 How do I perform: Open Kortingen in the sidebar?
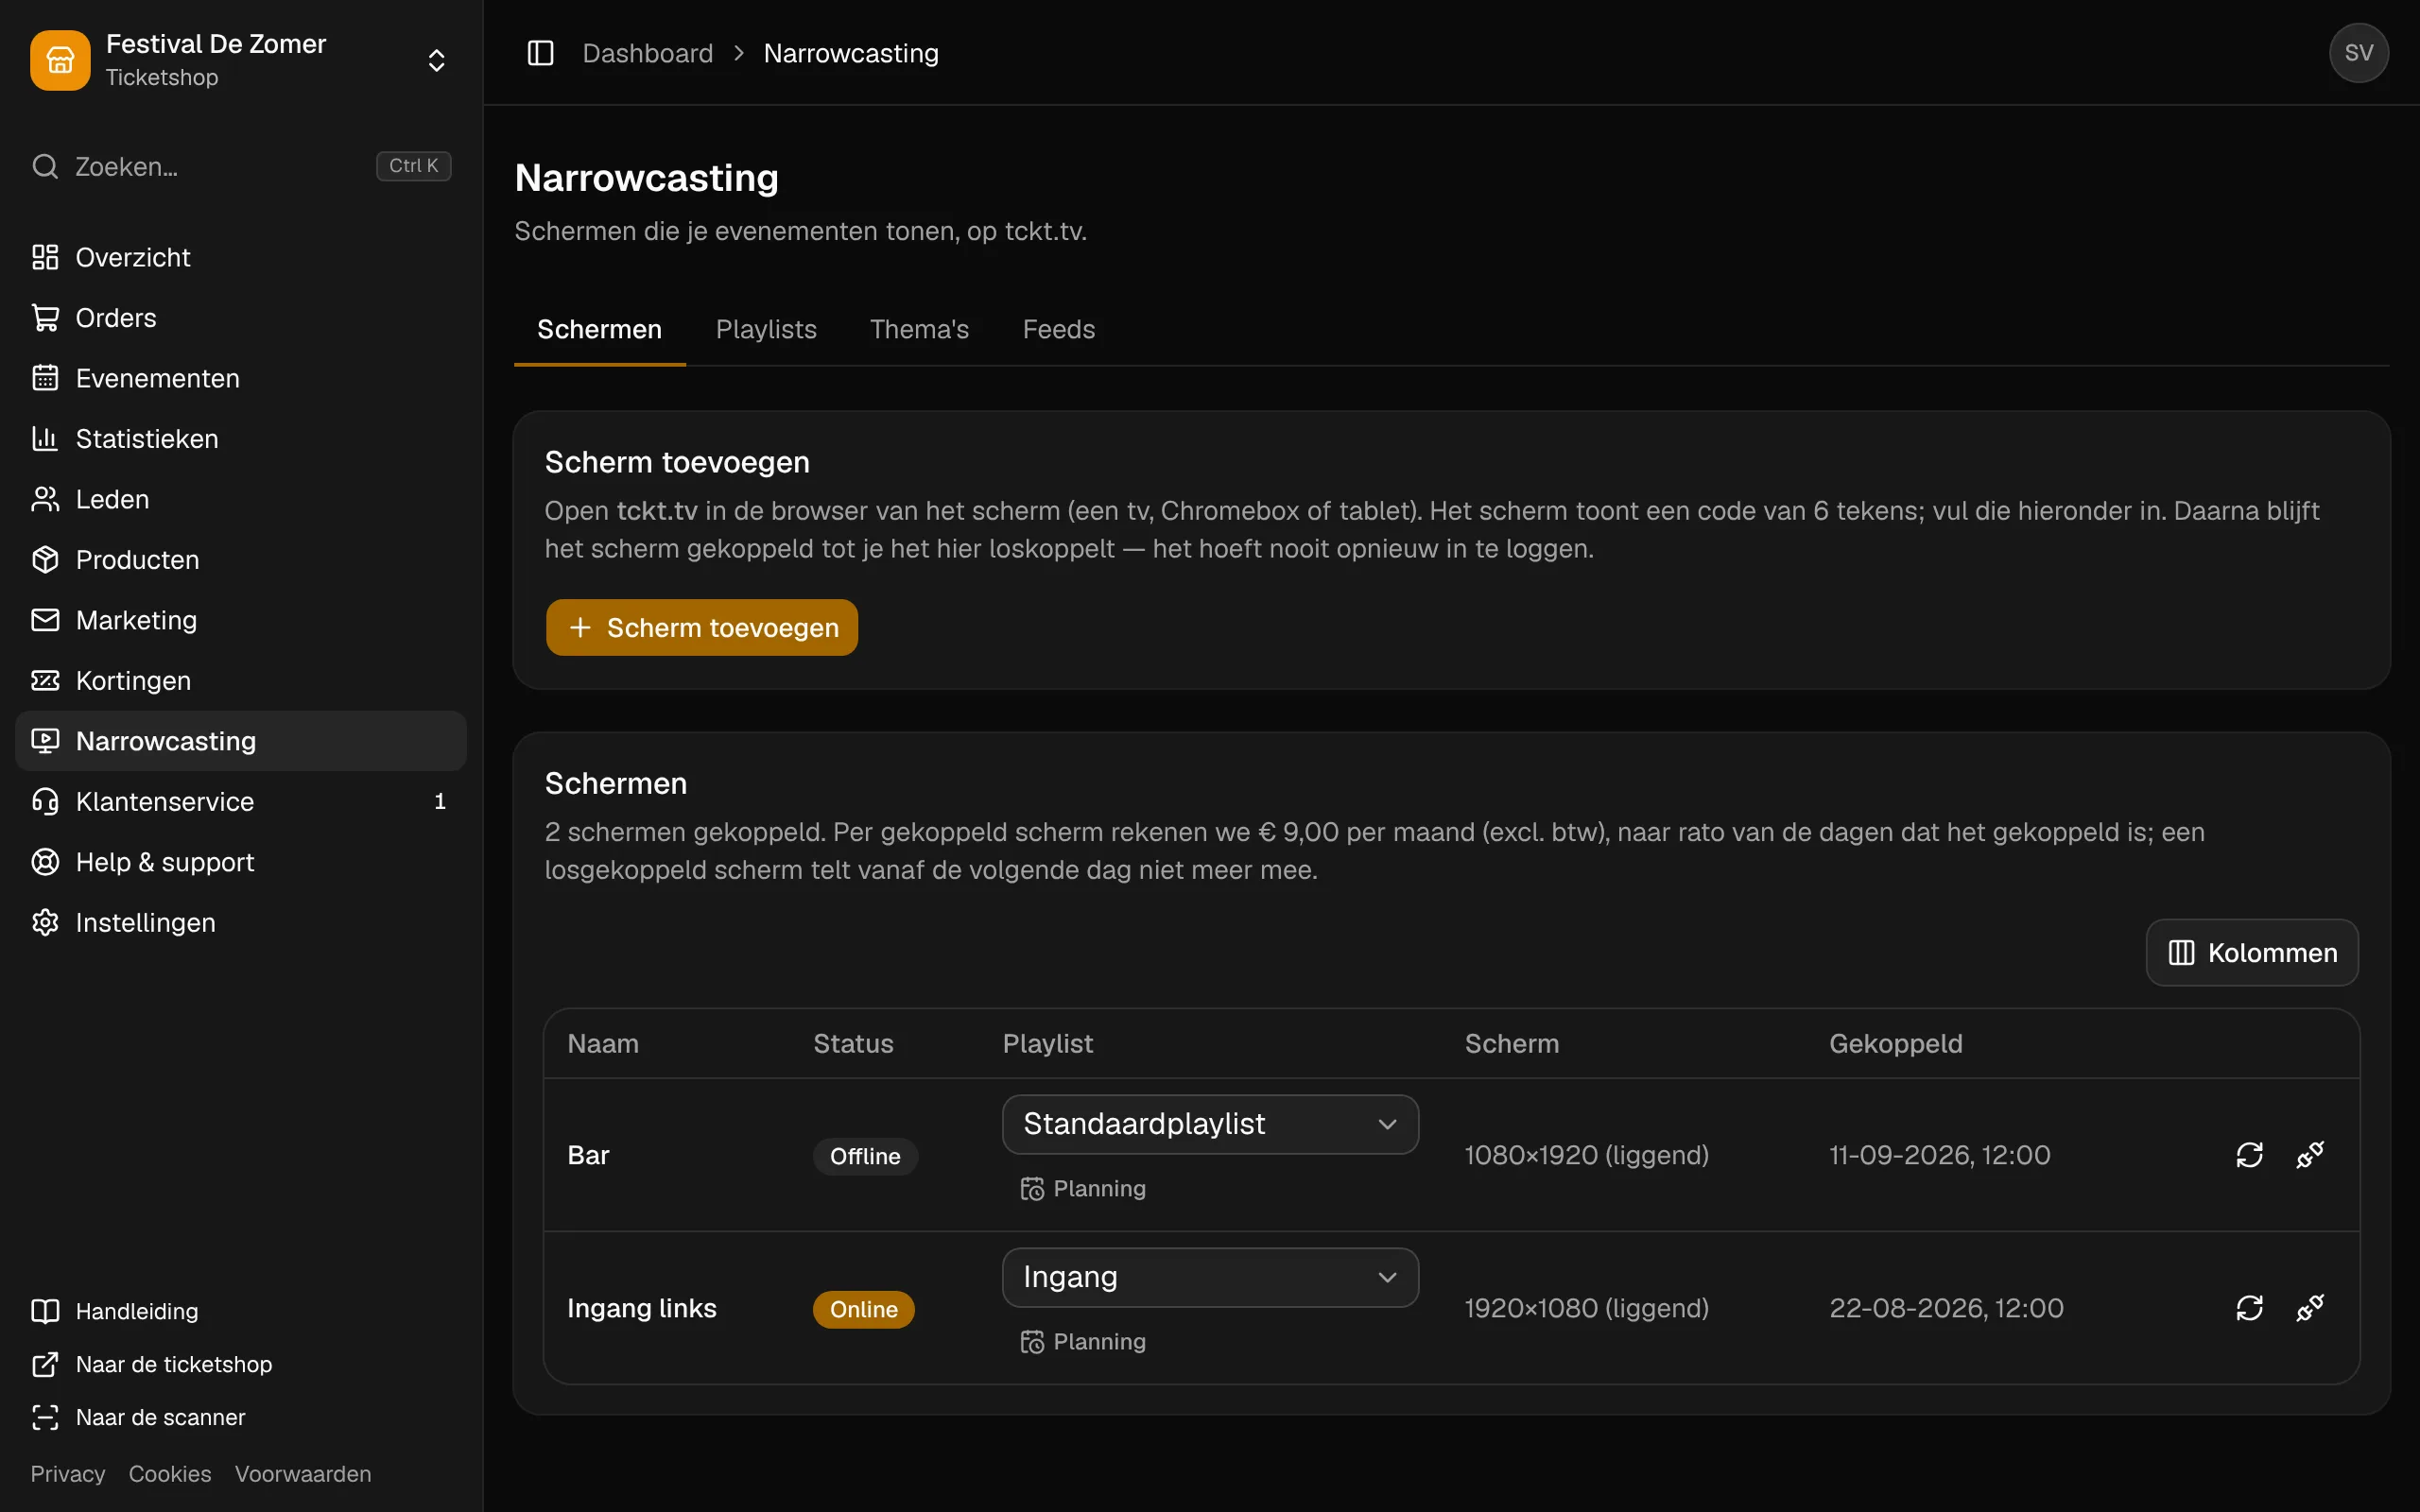pyautogui.click(x=241, y=681)
